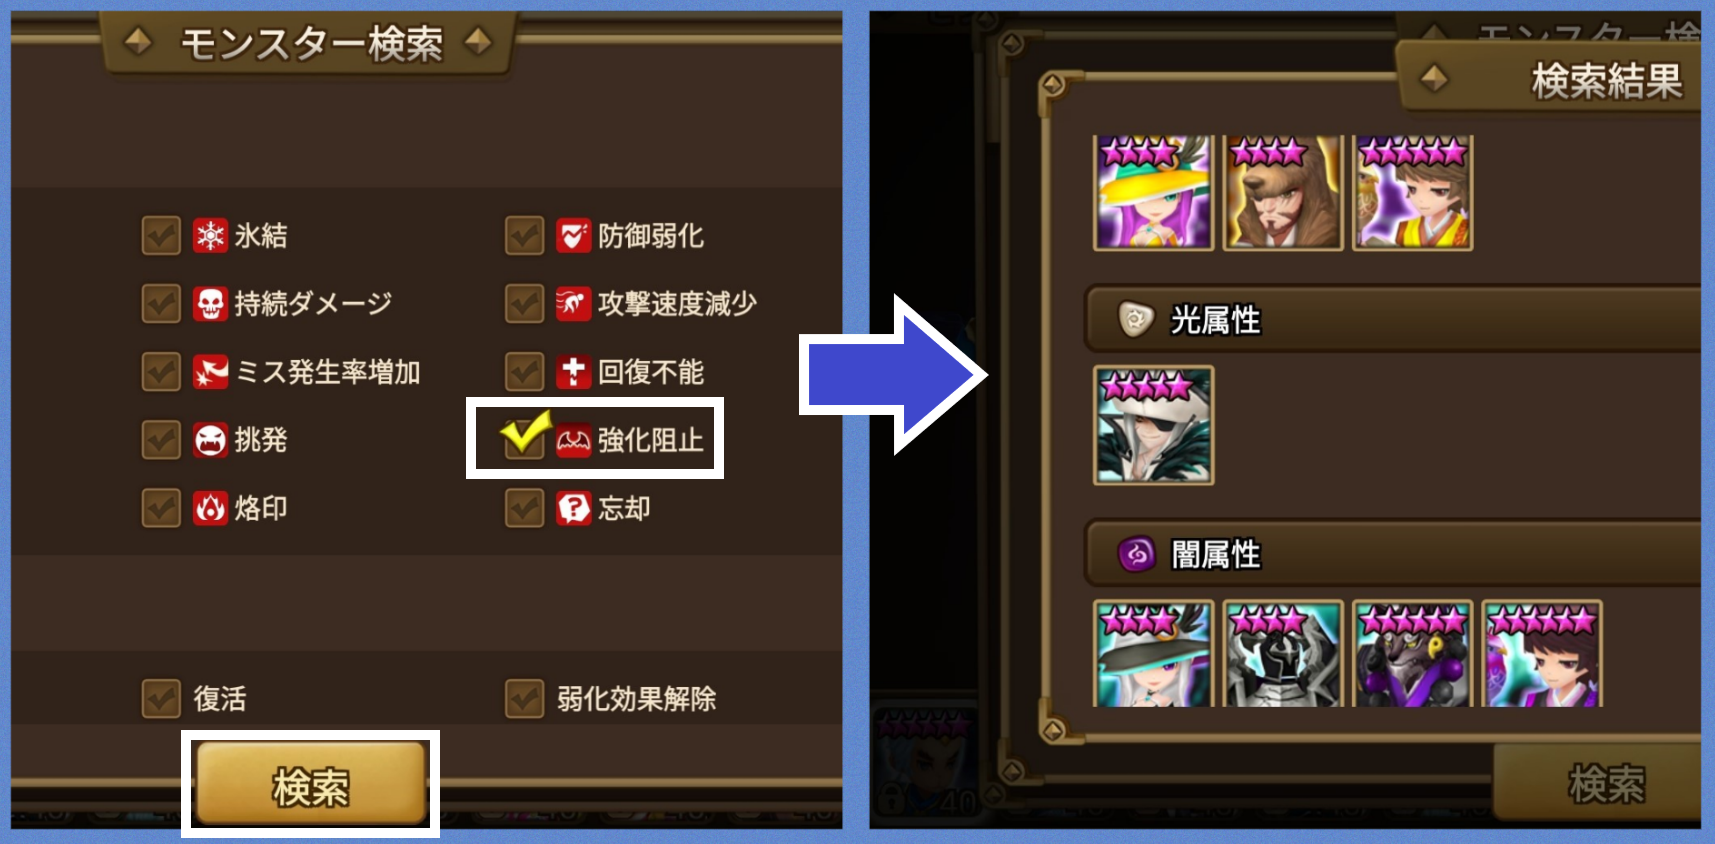The height and width of the screenshot is (844, 1715).
Task: Uncheck the 強化阻止 checkbox
Action: (x=524, y=438)
